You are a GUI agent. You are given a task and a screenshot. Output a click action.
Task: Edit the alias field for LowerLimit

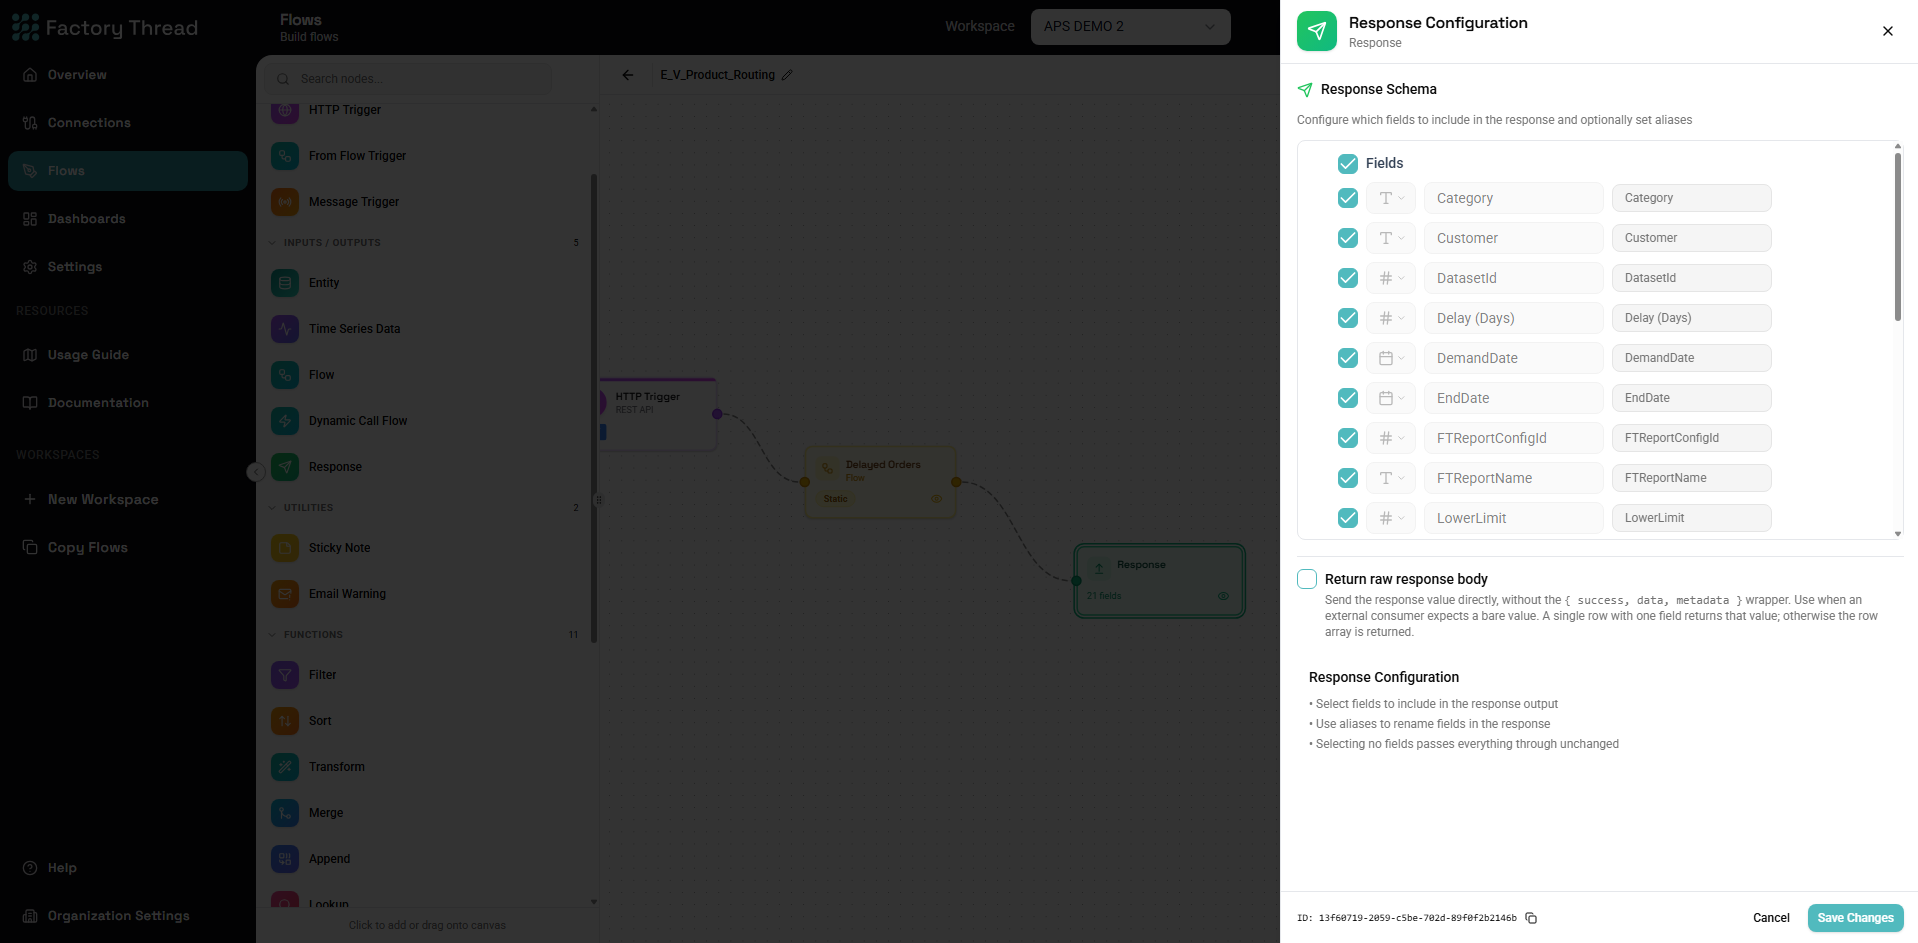1691,518
